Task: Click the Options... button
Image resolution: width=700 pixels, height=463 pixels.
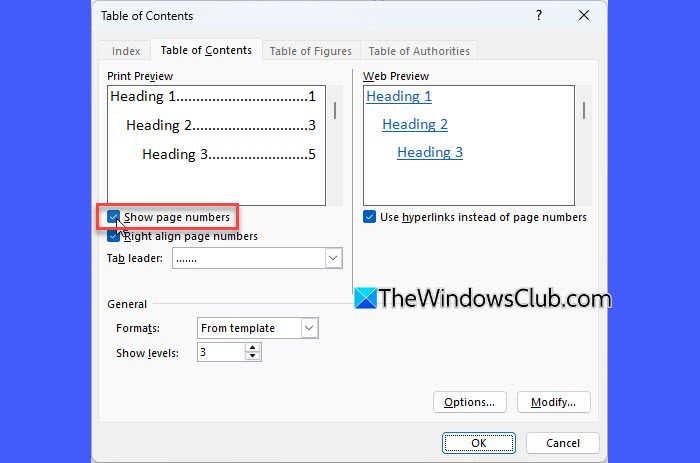Action: (469, 402)
